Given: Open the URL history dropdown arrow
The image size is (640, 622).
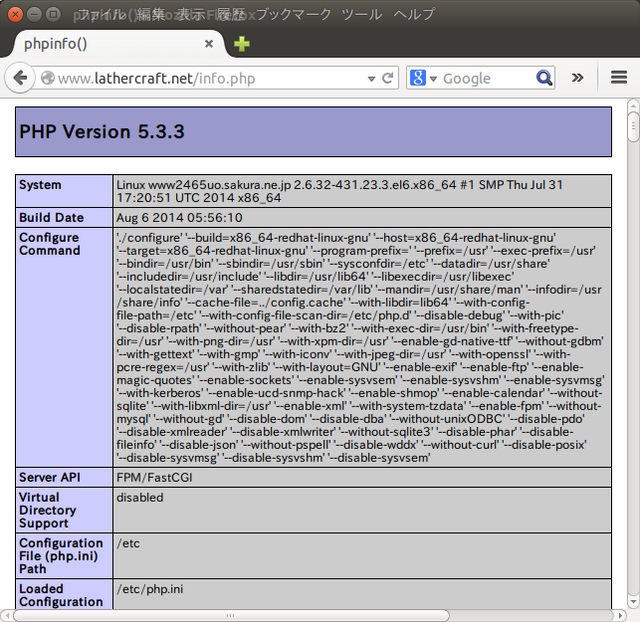Looking at the screenshot, I should coord(371,78).
